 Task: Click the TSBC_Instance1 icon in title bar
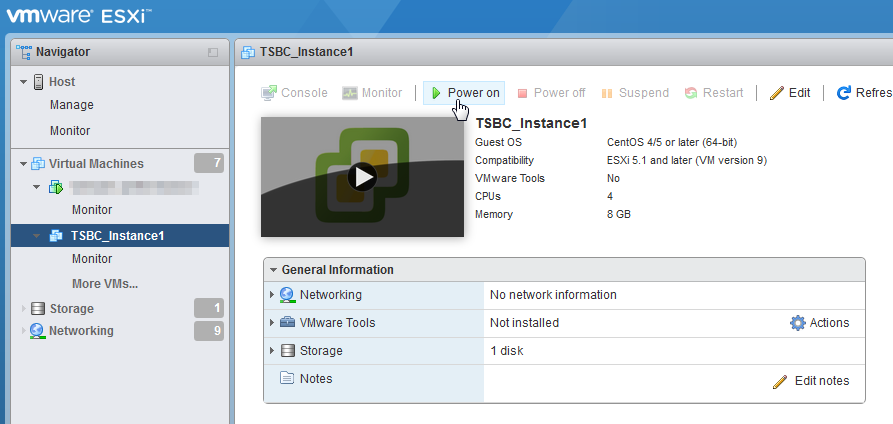(248, 52)
